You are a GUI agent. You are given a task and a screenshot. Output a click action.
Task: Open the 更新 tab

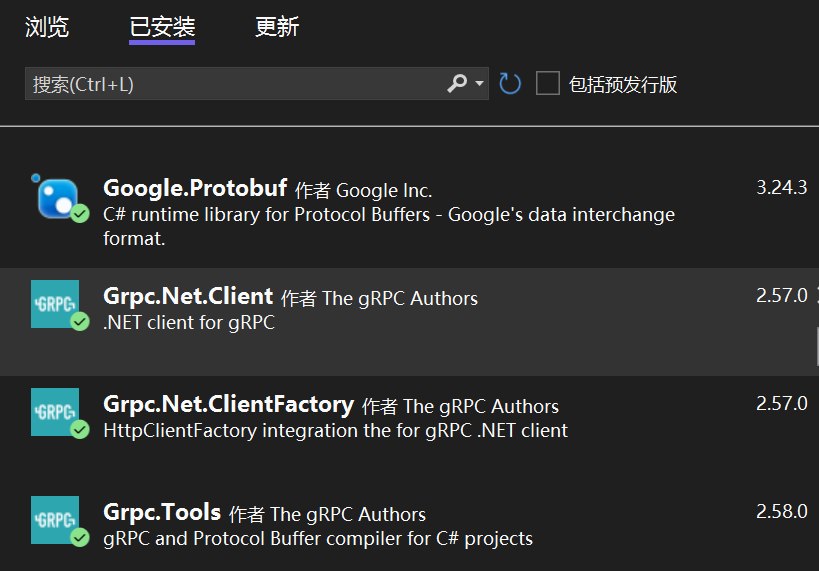[277, 27]
